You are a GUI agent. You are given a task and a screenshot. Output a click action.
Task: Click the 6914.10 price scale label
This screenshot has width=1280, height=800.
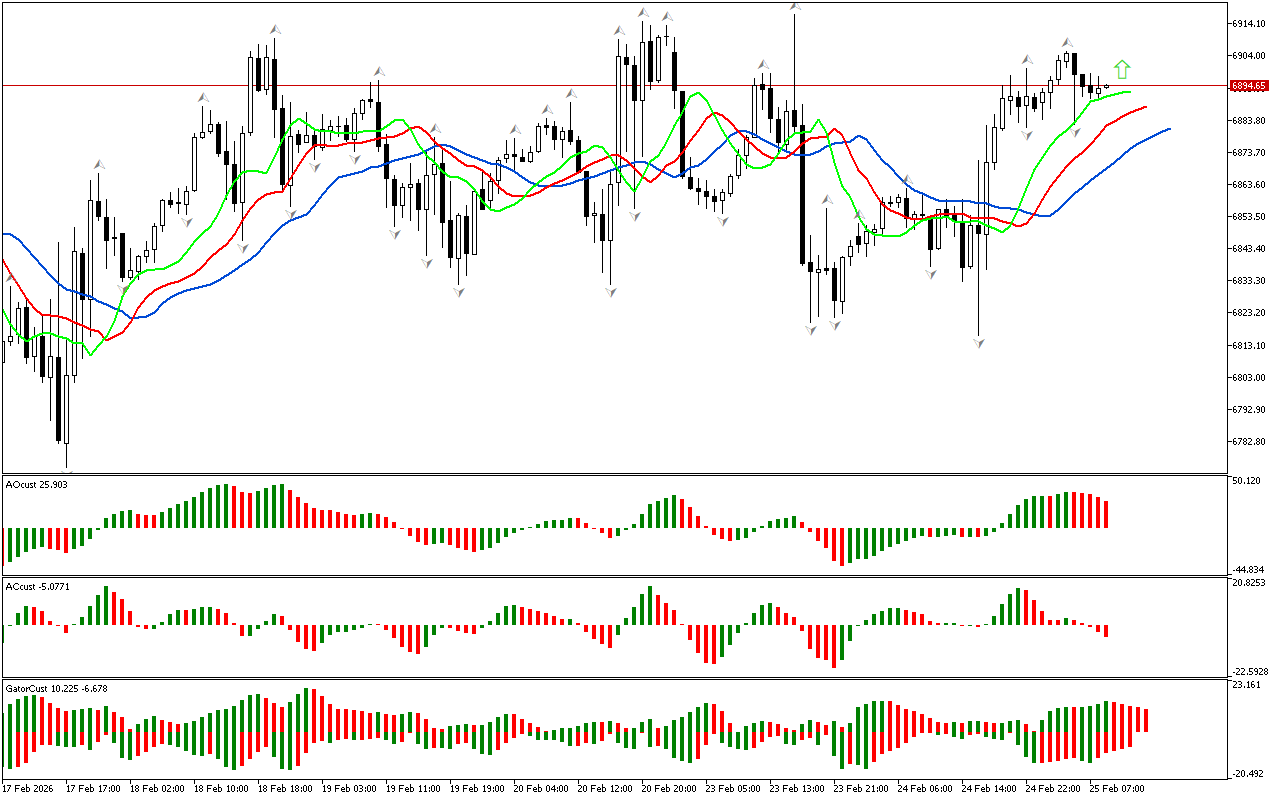1249,23
